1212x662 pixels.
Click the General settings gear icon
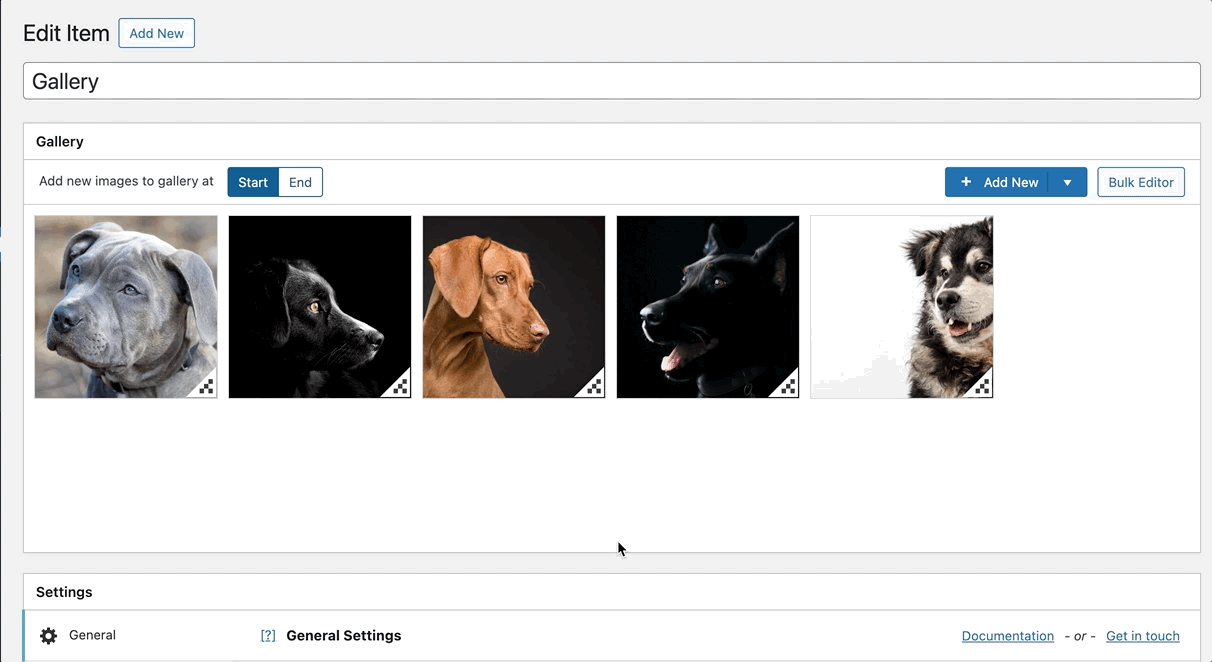48,636
